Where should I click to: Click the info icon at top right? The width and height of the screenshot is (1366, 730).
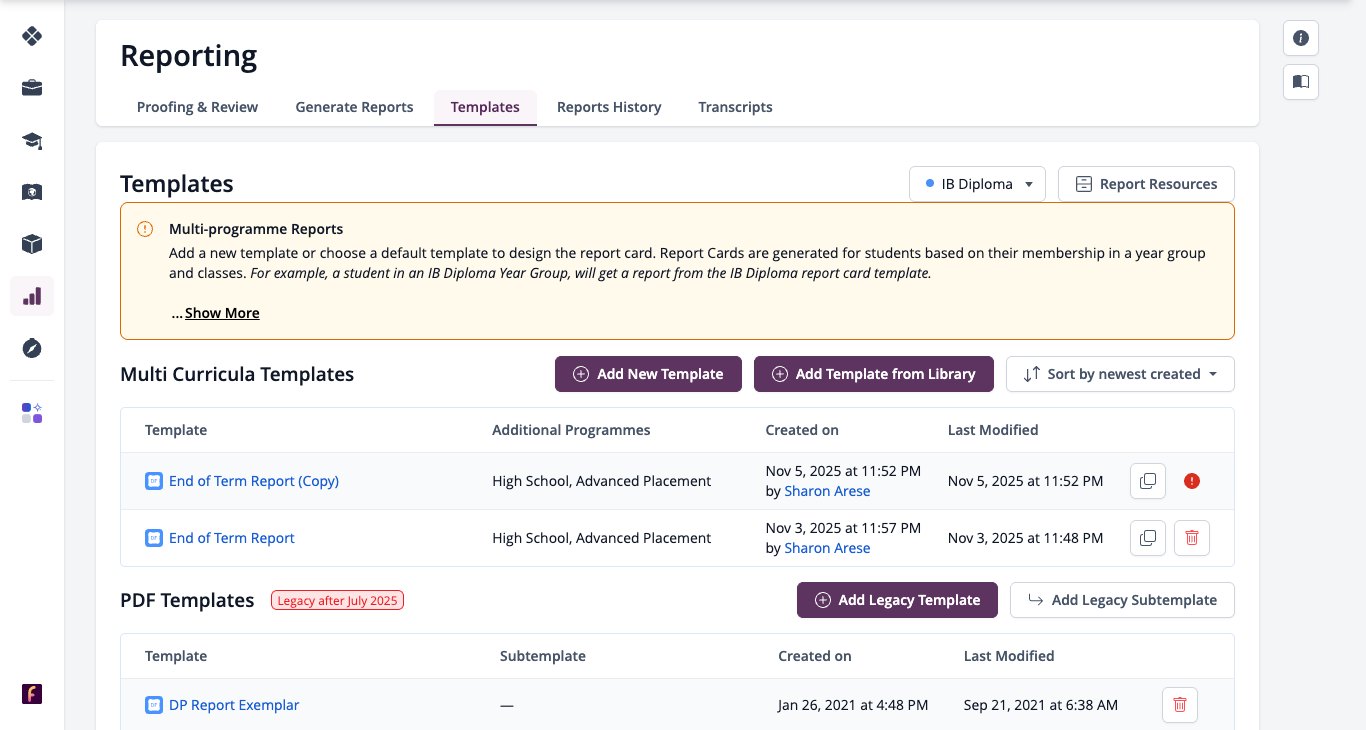click(1301, 38)
